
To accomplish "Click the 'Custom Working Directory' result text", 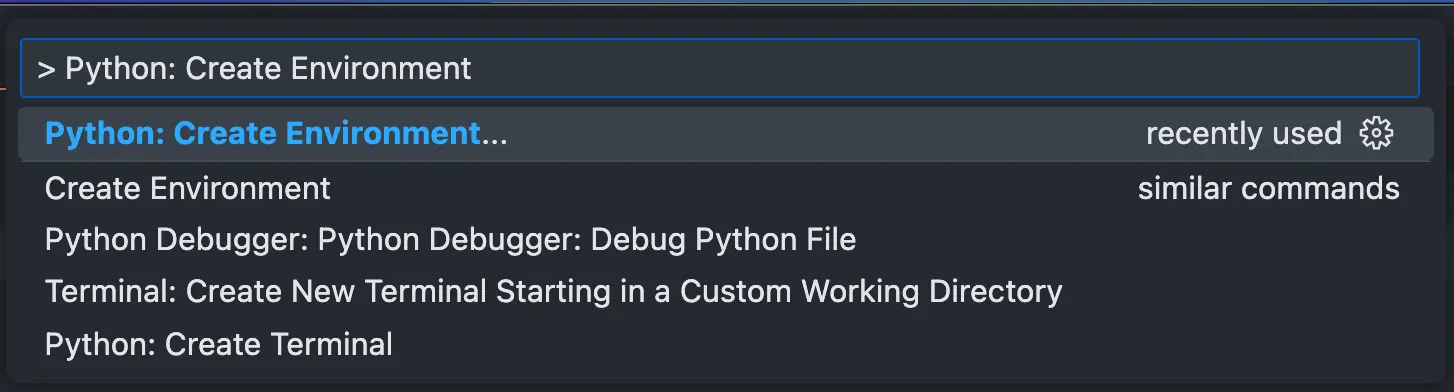I will point(871,291).
